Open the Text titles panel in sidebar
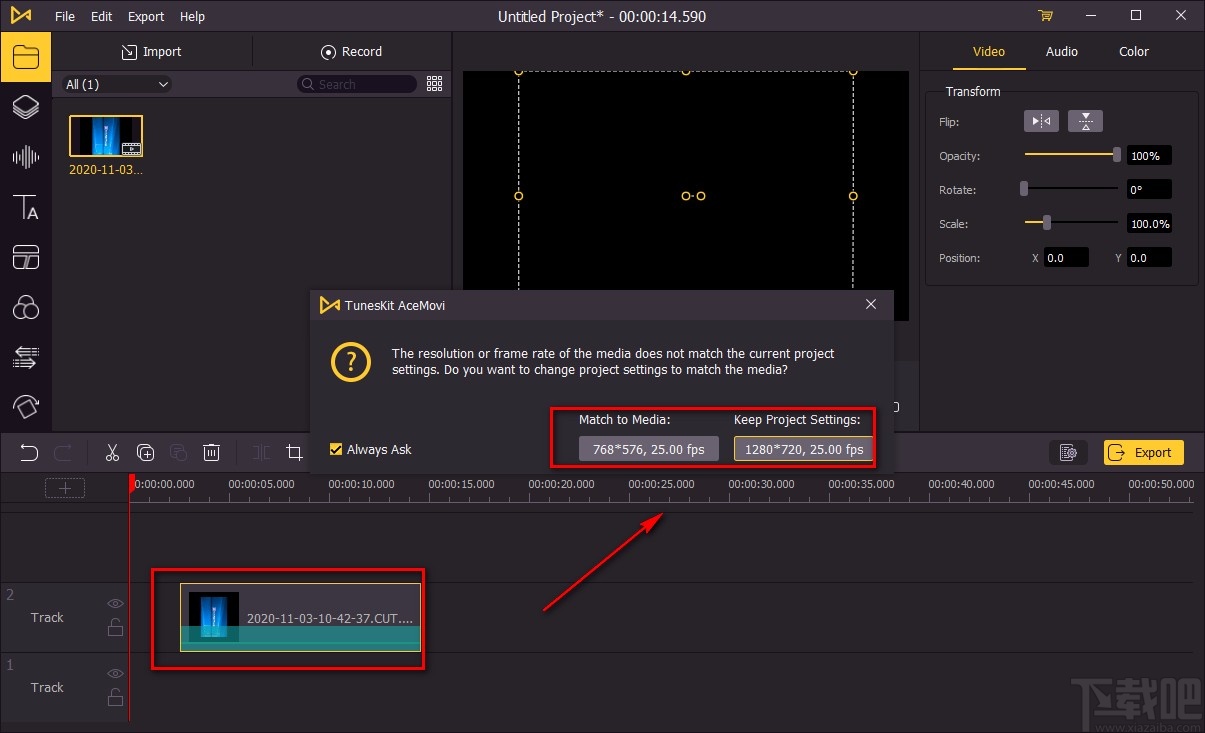The image size is (1205, 733). pos(26,207)
